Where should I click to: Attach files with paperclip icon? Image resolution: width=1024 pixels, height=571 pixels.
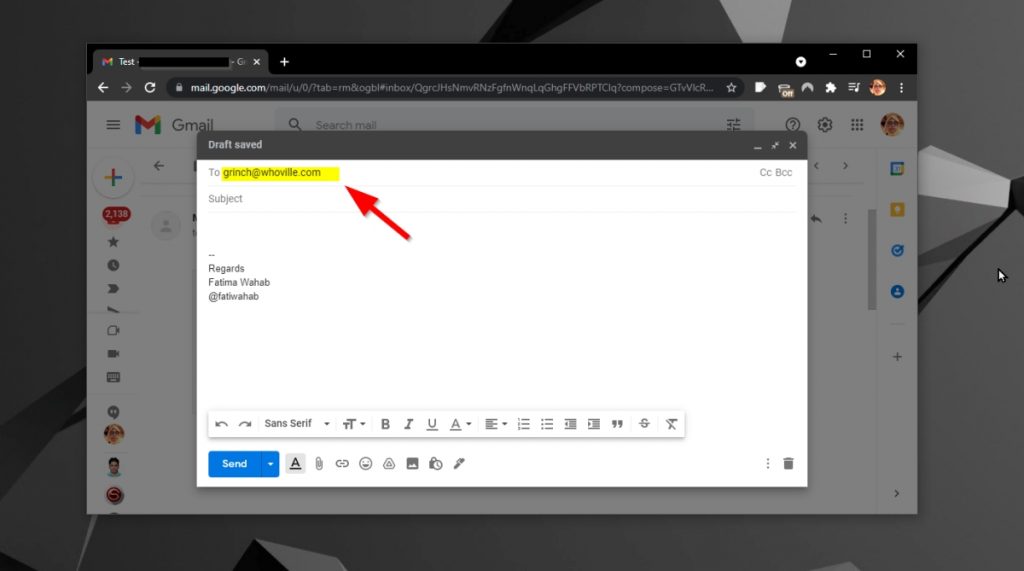pos(319,464)
